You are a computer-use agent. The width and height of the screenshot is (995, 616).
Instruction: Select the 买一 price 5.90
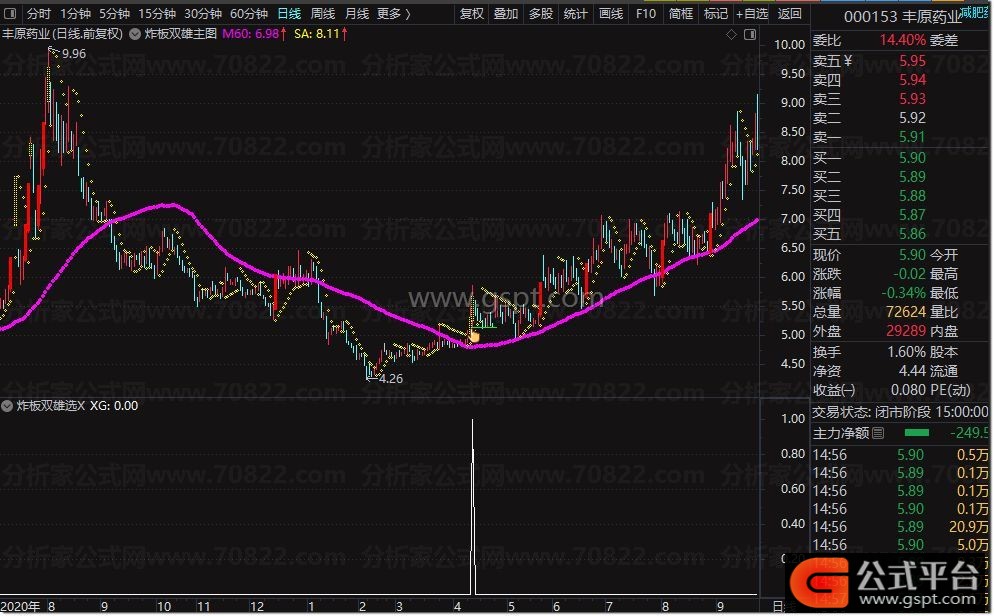coord(913,158)
